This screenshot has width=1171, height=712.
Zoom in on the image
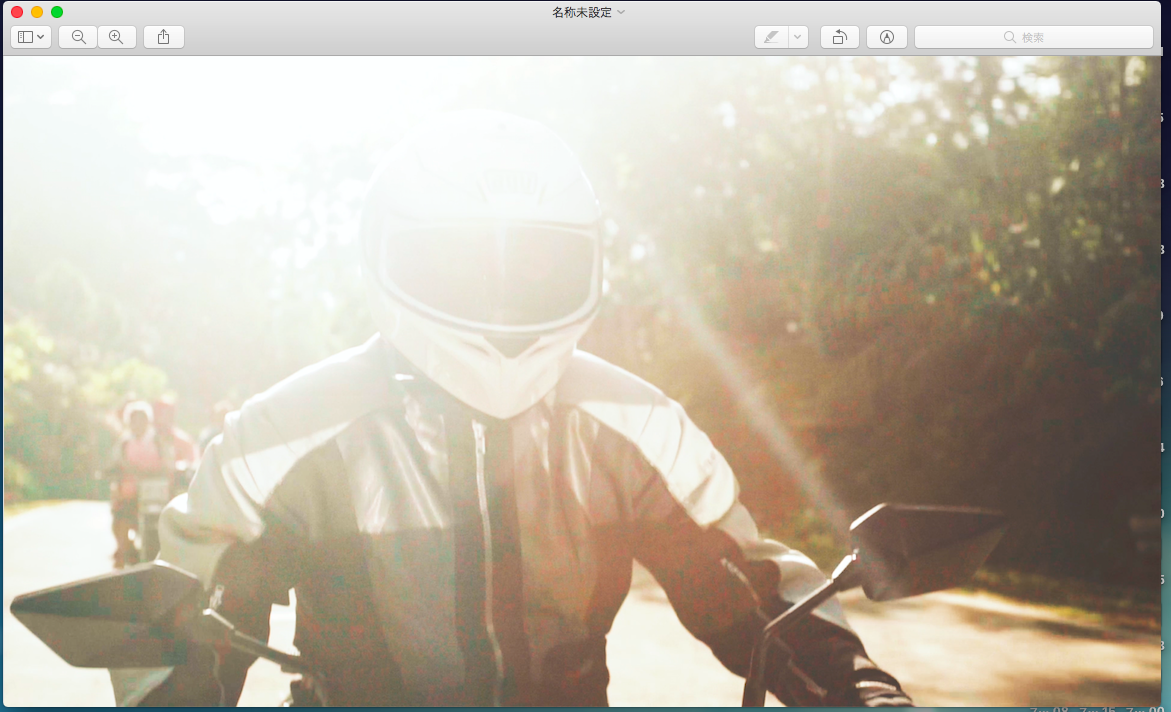click(117, 37)
